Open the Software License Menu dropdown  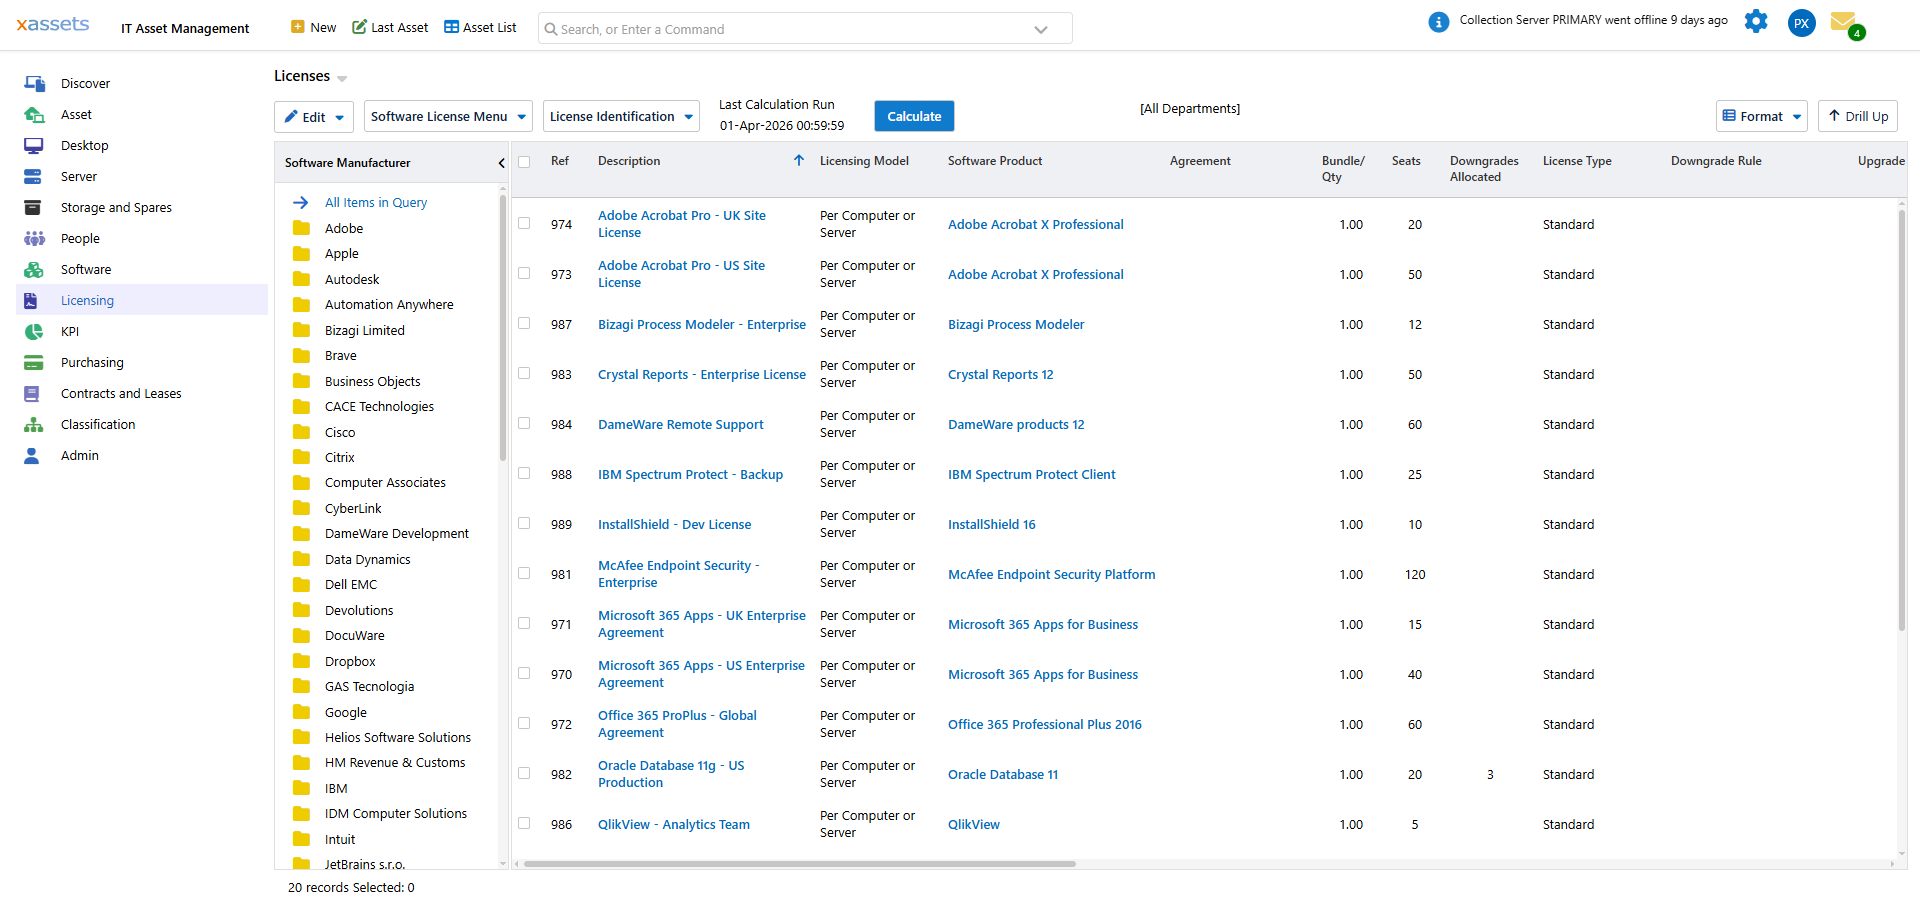[x=447, y=117]
